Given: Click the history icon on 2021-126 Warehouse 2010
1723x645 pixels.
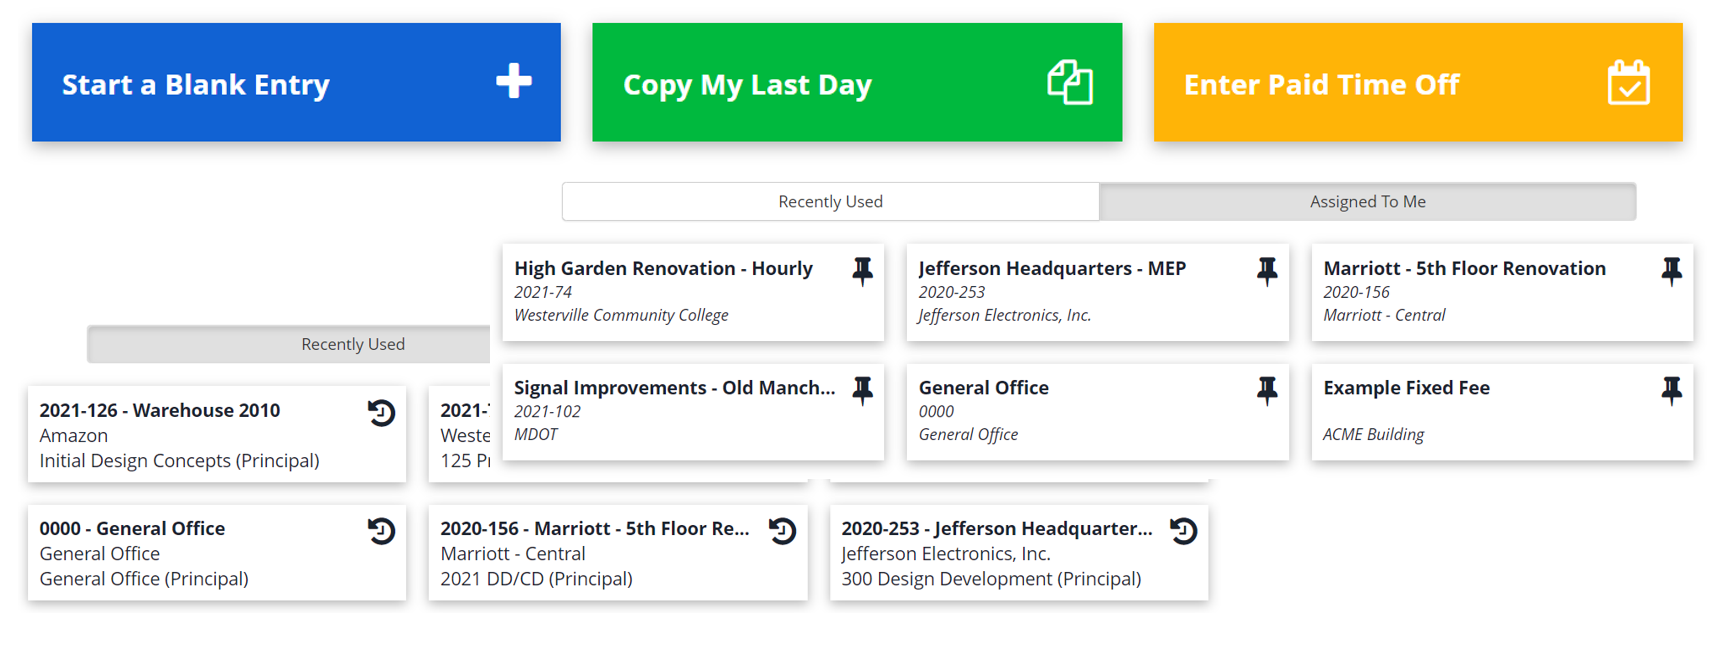Looking at the screenshot, I should pos(381,413).
